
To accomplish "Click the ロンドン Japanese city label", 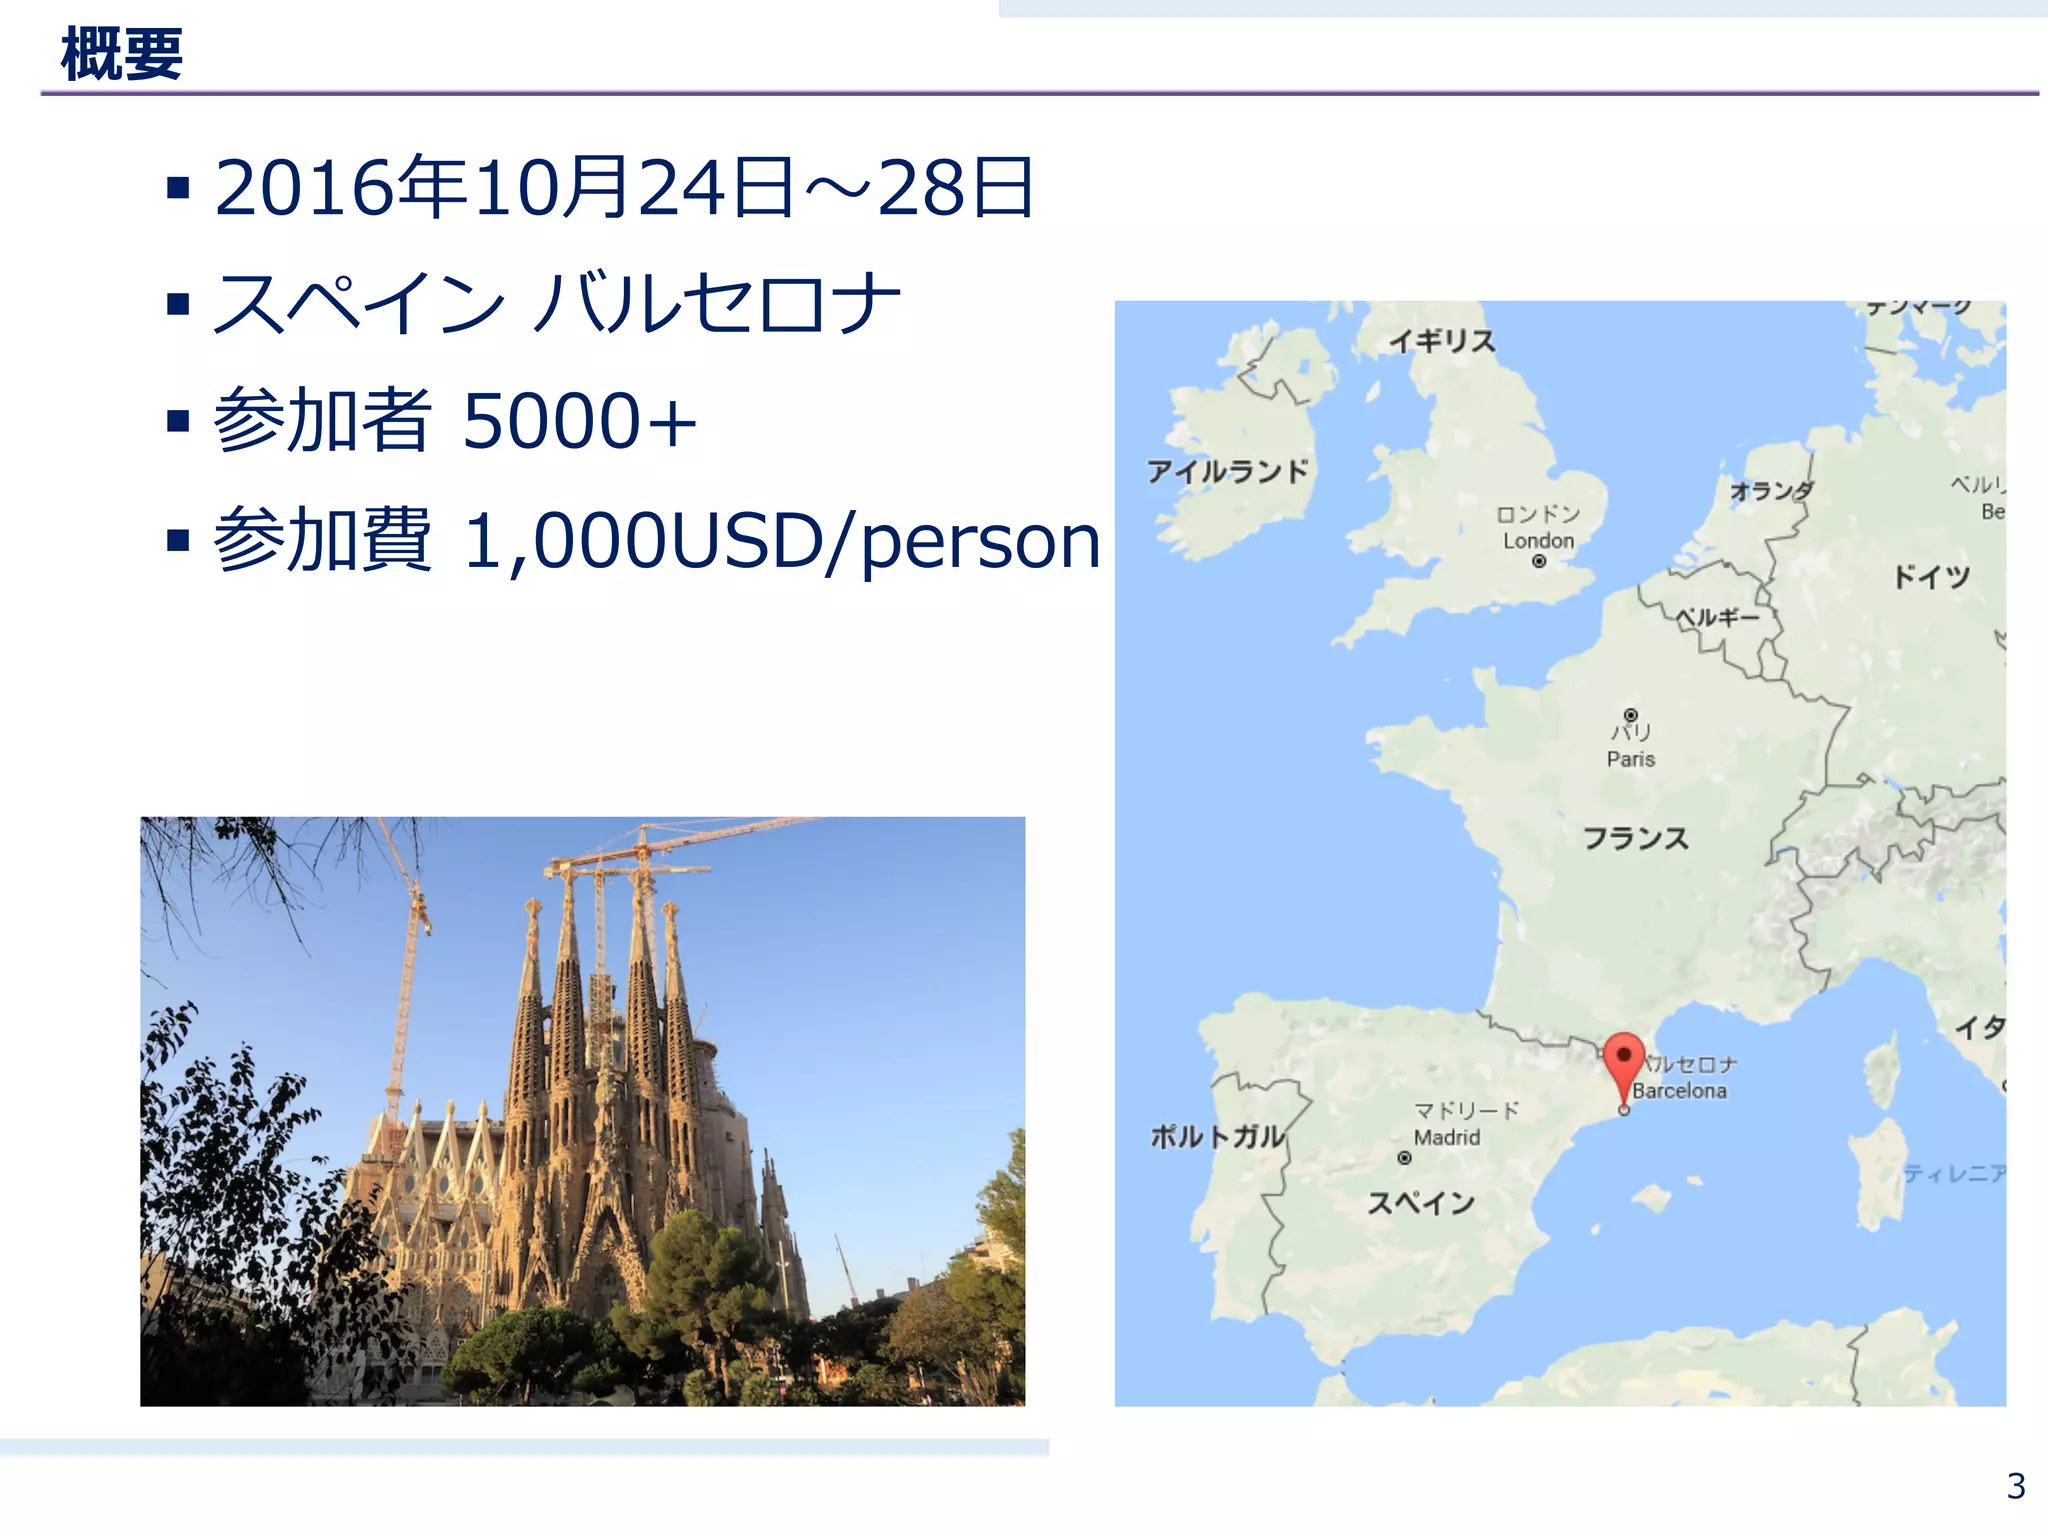I will 1538,514.
